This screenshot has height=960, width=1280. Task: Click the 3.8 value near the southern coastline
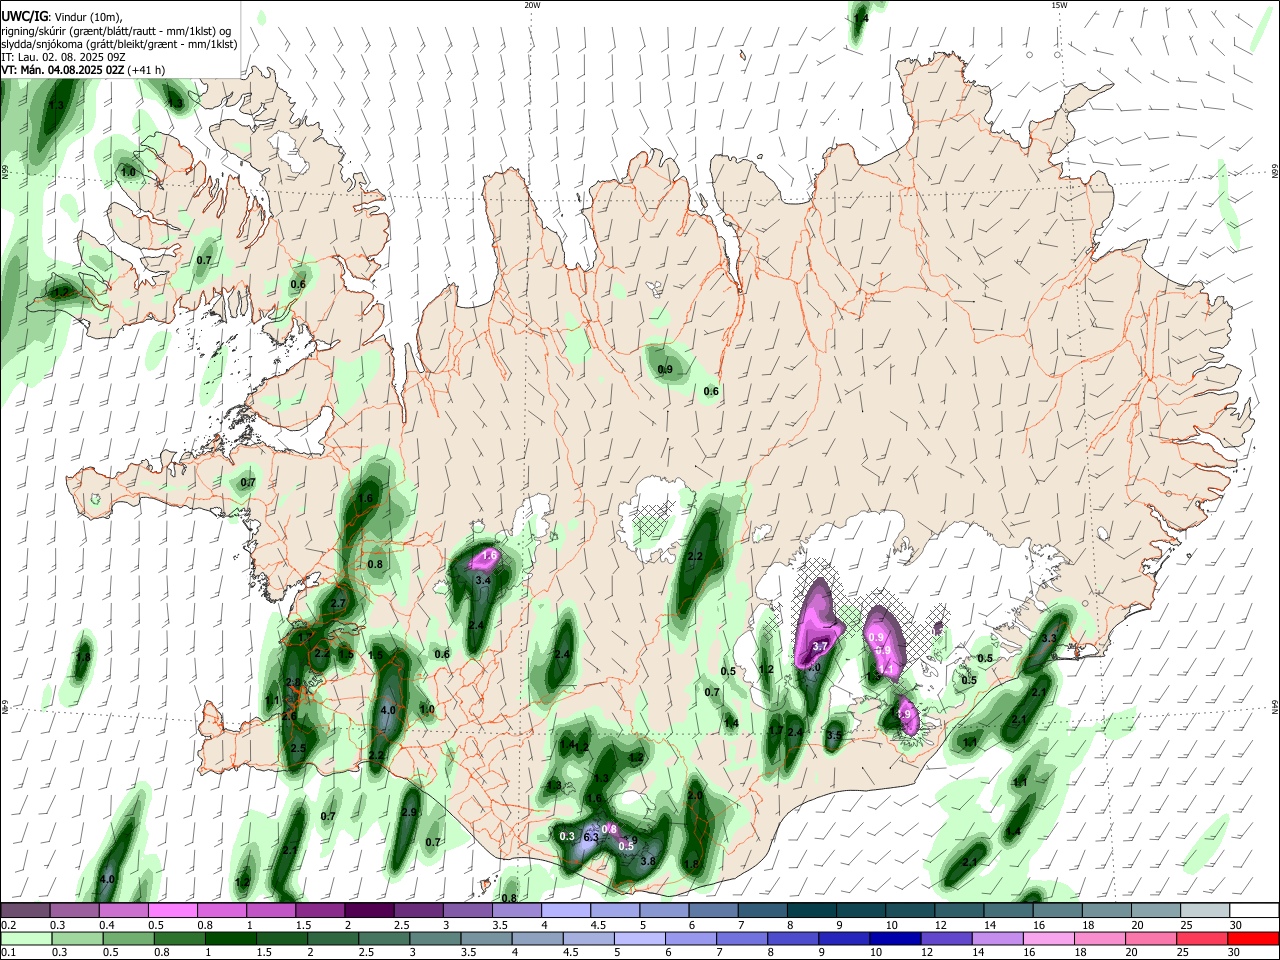pyautogui.click(x=648, y=861)
